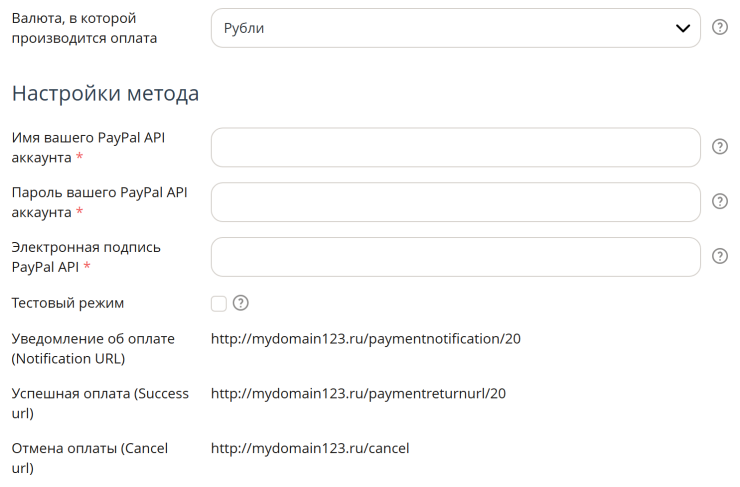Click the Уведомление об оплате (Notification URL) label
Viewport: 740px width, 487px height.
[x=93, y=349]
